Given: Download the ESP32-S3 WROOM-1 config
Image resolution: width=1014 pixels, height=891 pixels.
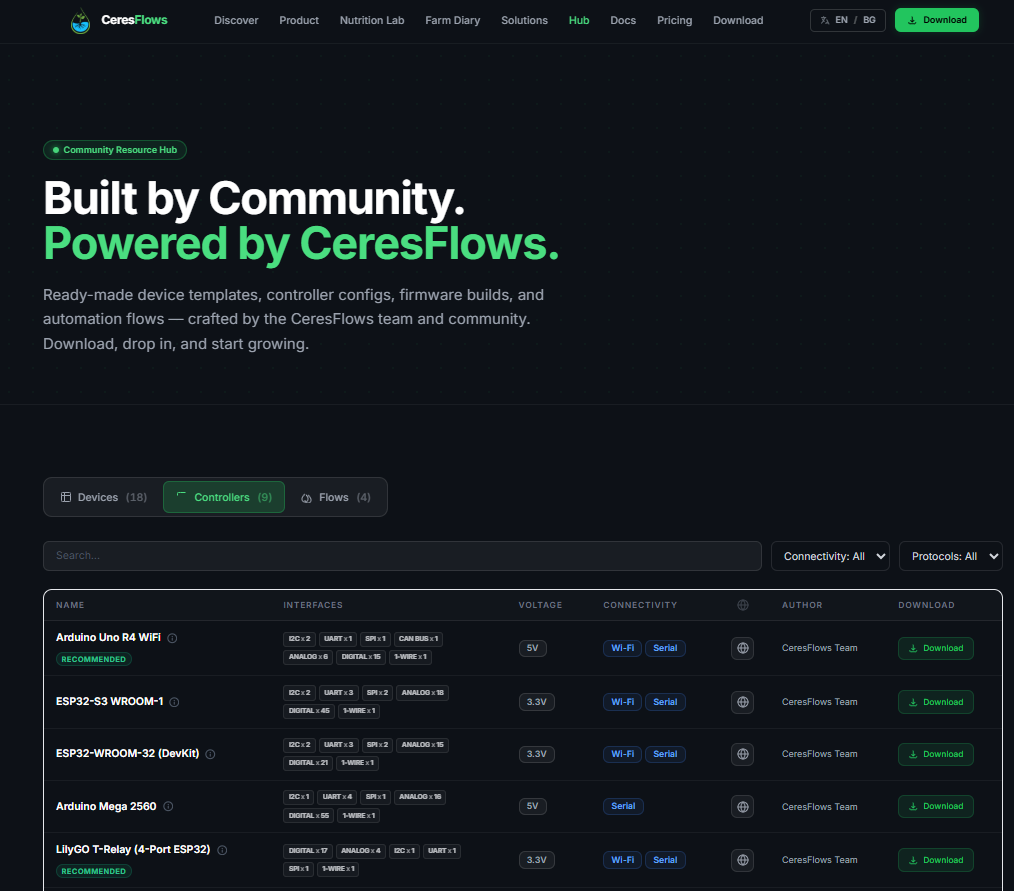Looking at the screenshot, I should 936,702.
